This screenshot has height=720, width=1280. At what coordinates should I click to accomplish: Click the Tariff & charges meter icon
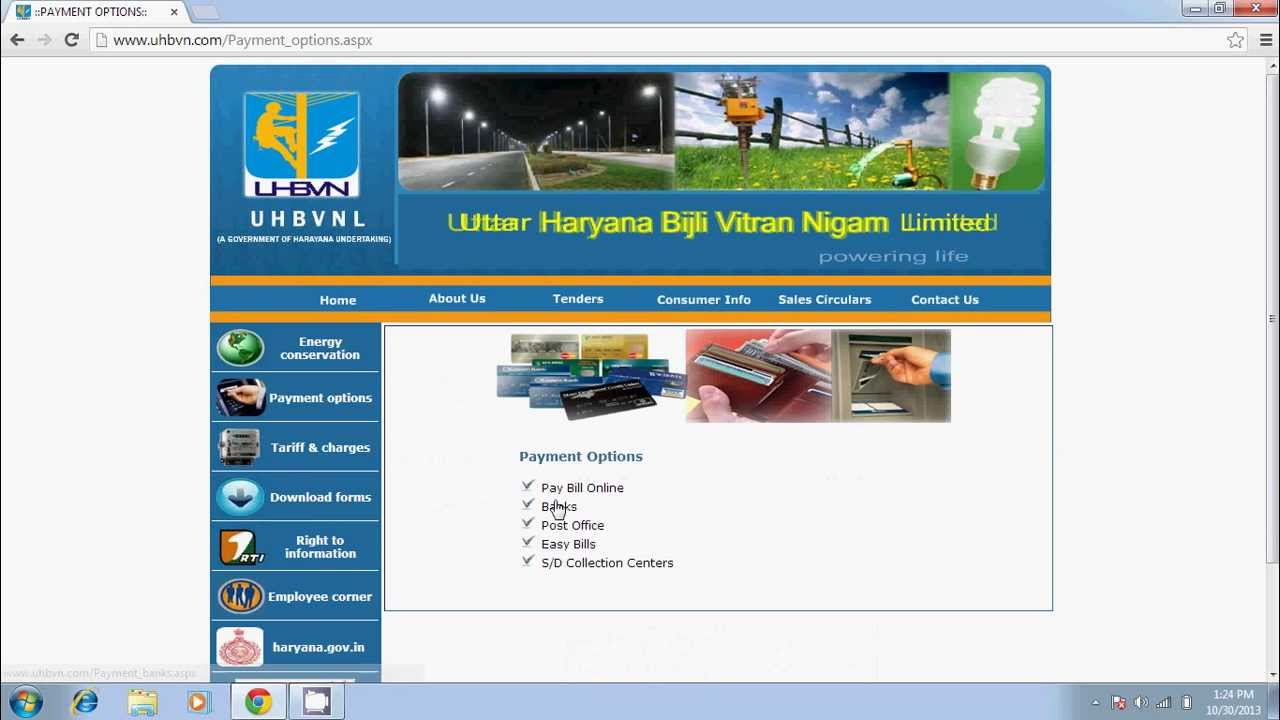coord(240,447)
